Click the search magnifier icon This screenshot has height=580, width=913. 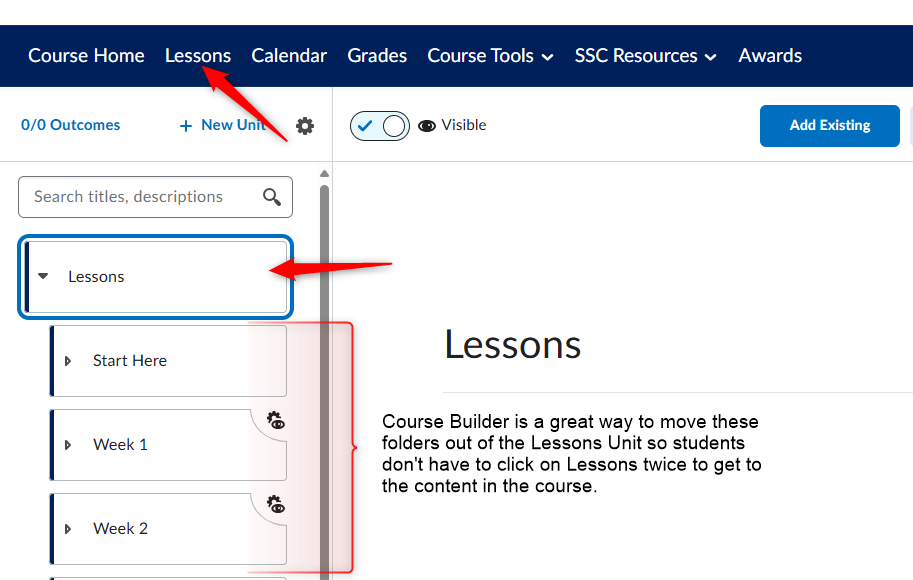(271, 197)
